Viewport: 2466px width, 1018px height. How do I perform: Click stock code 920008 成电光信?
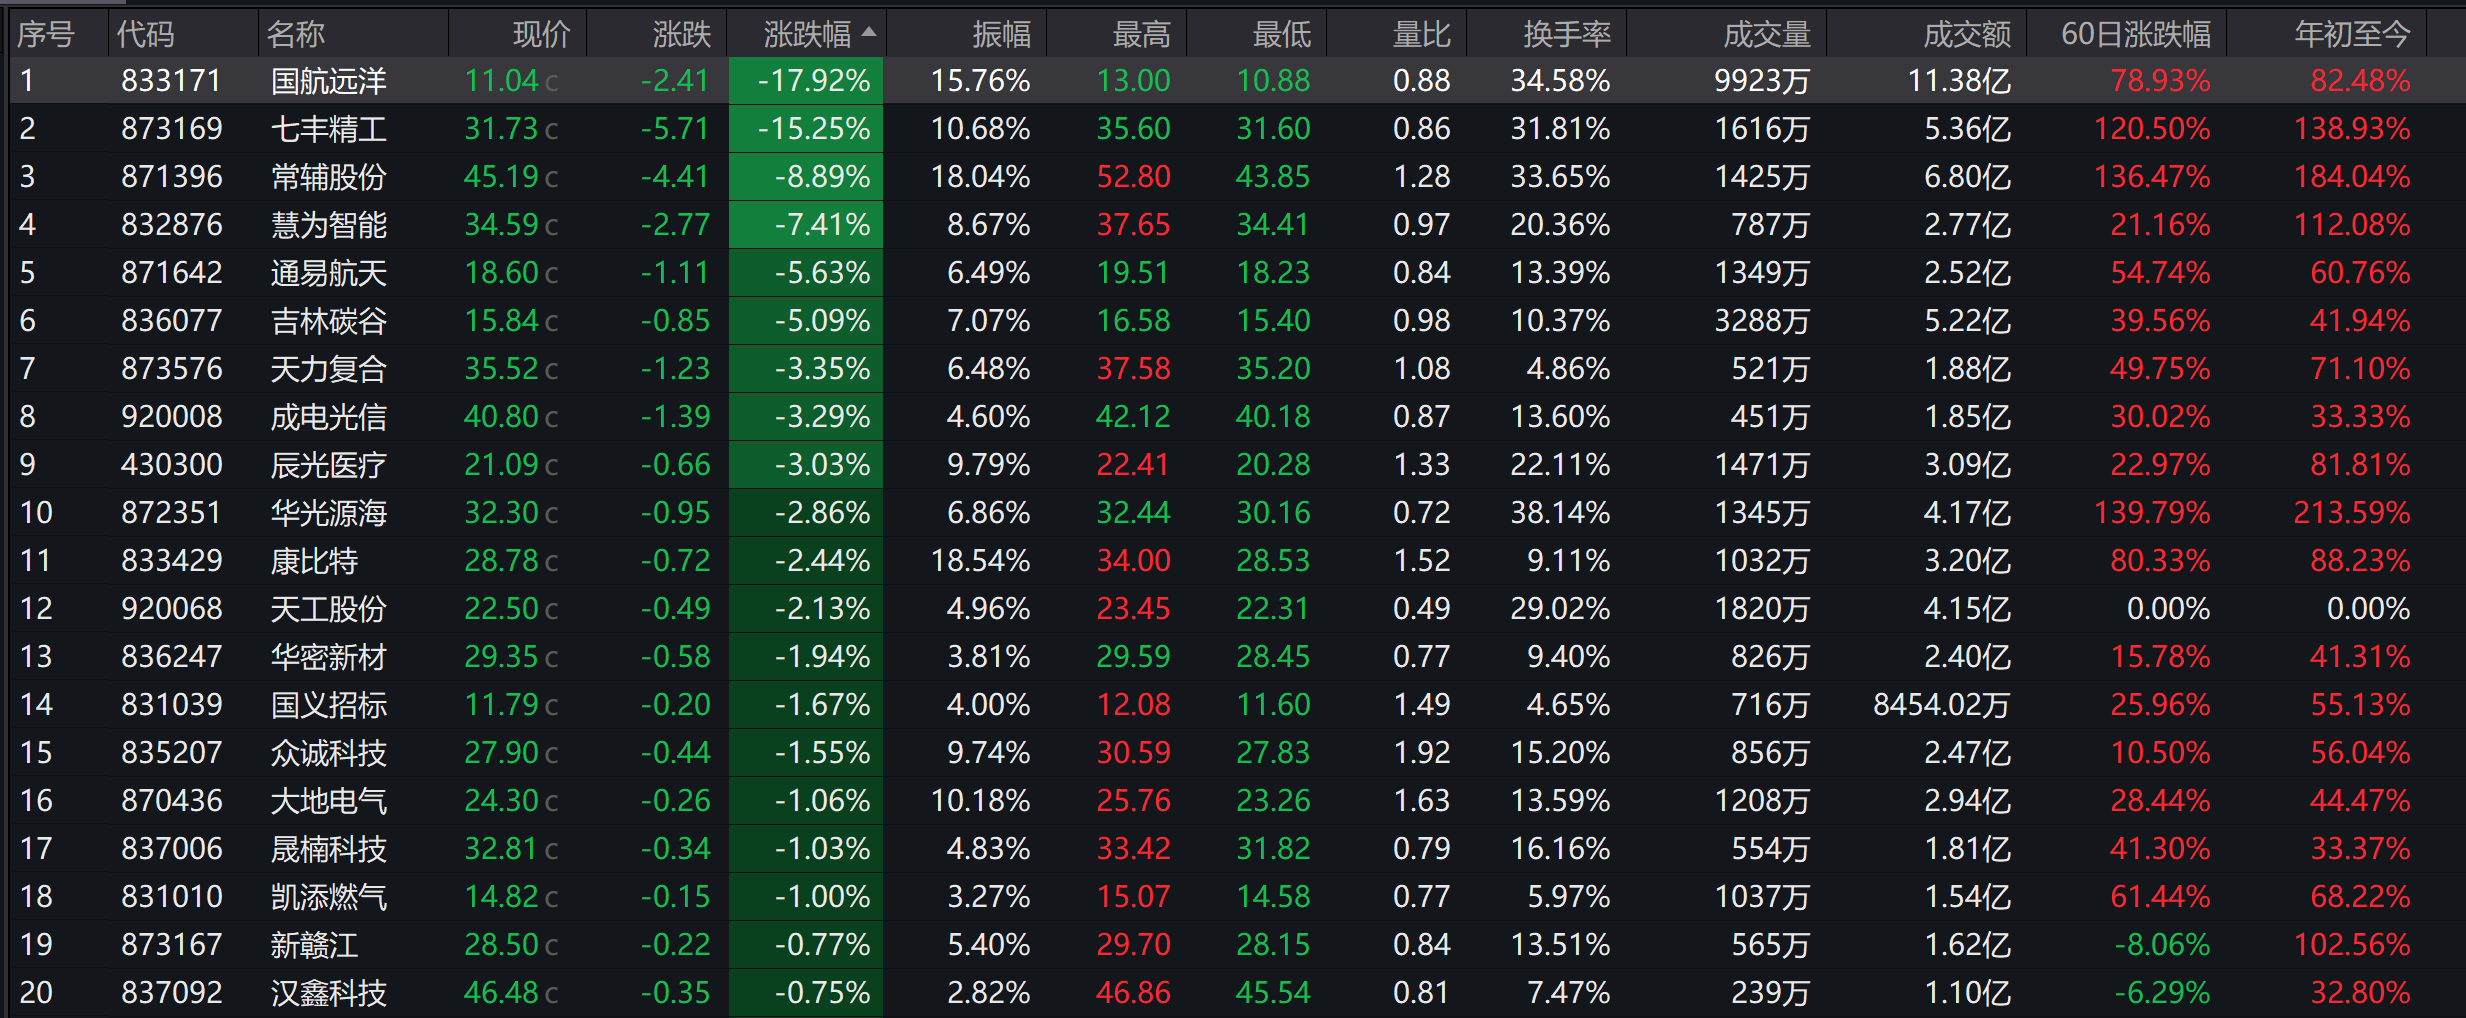tap(172, 417)
